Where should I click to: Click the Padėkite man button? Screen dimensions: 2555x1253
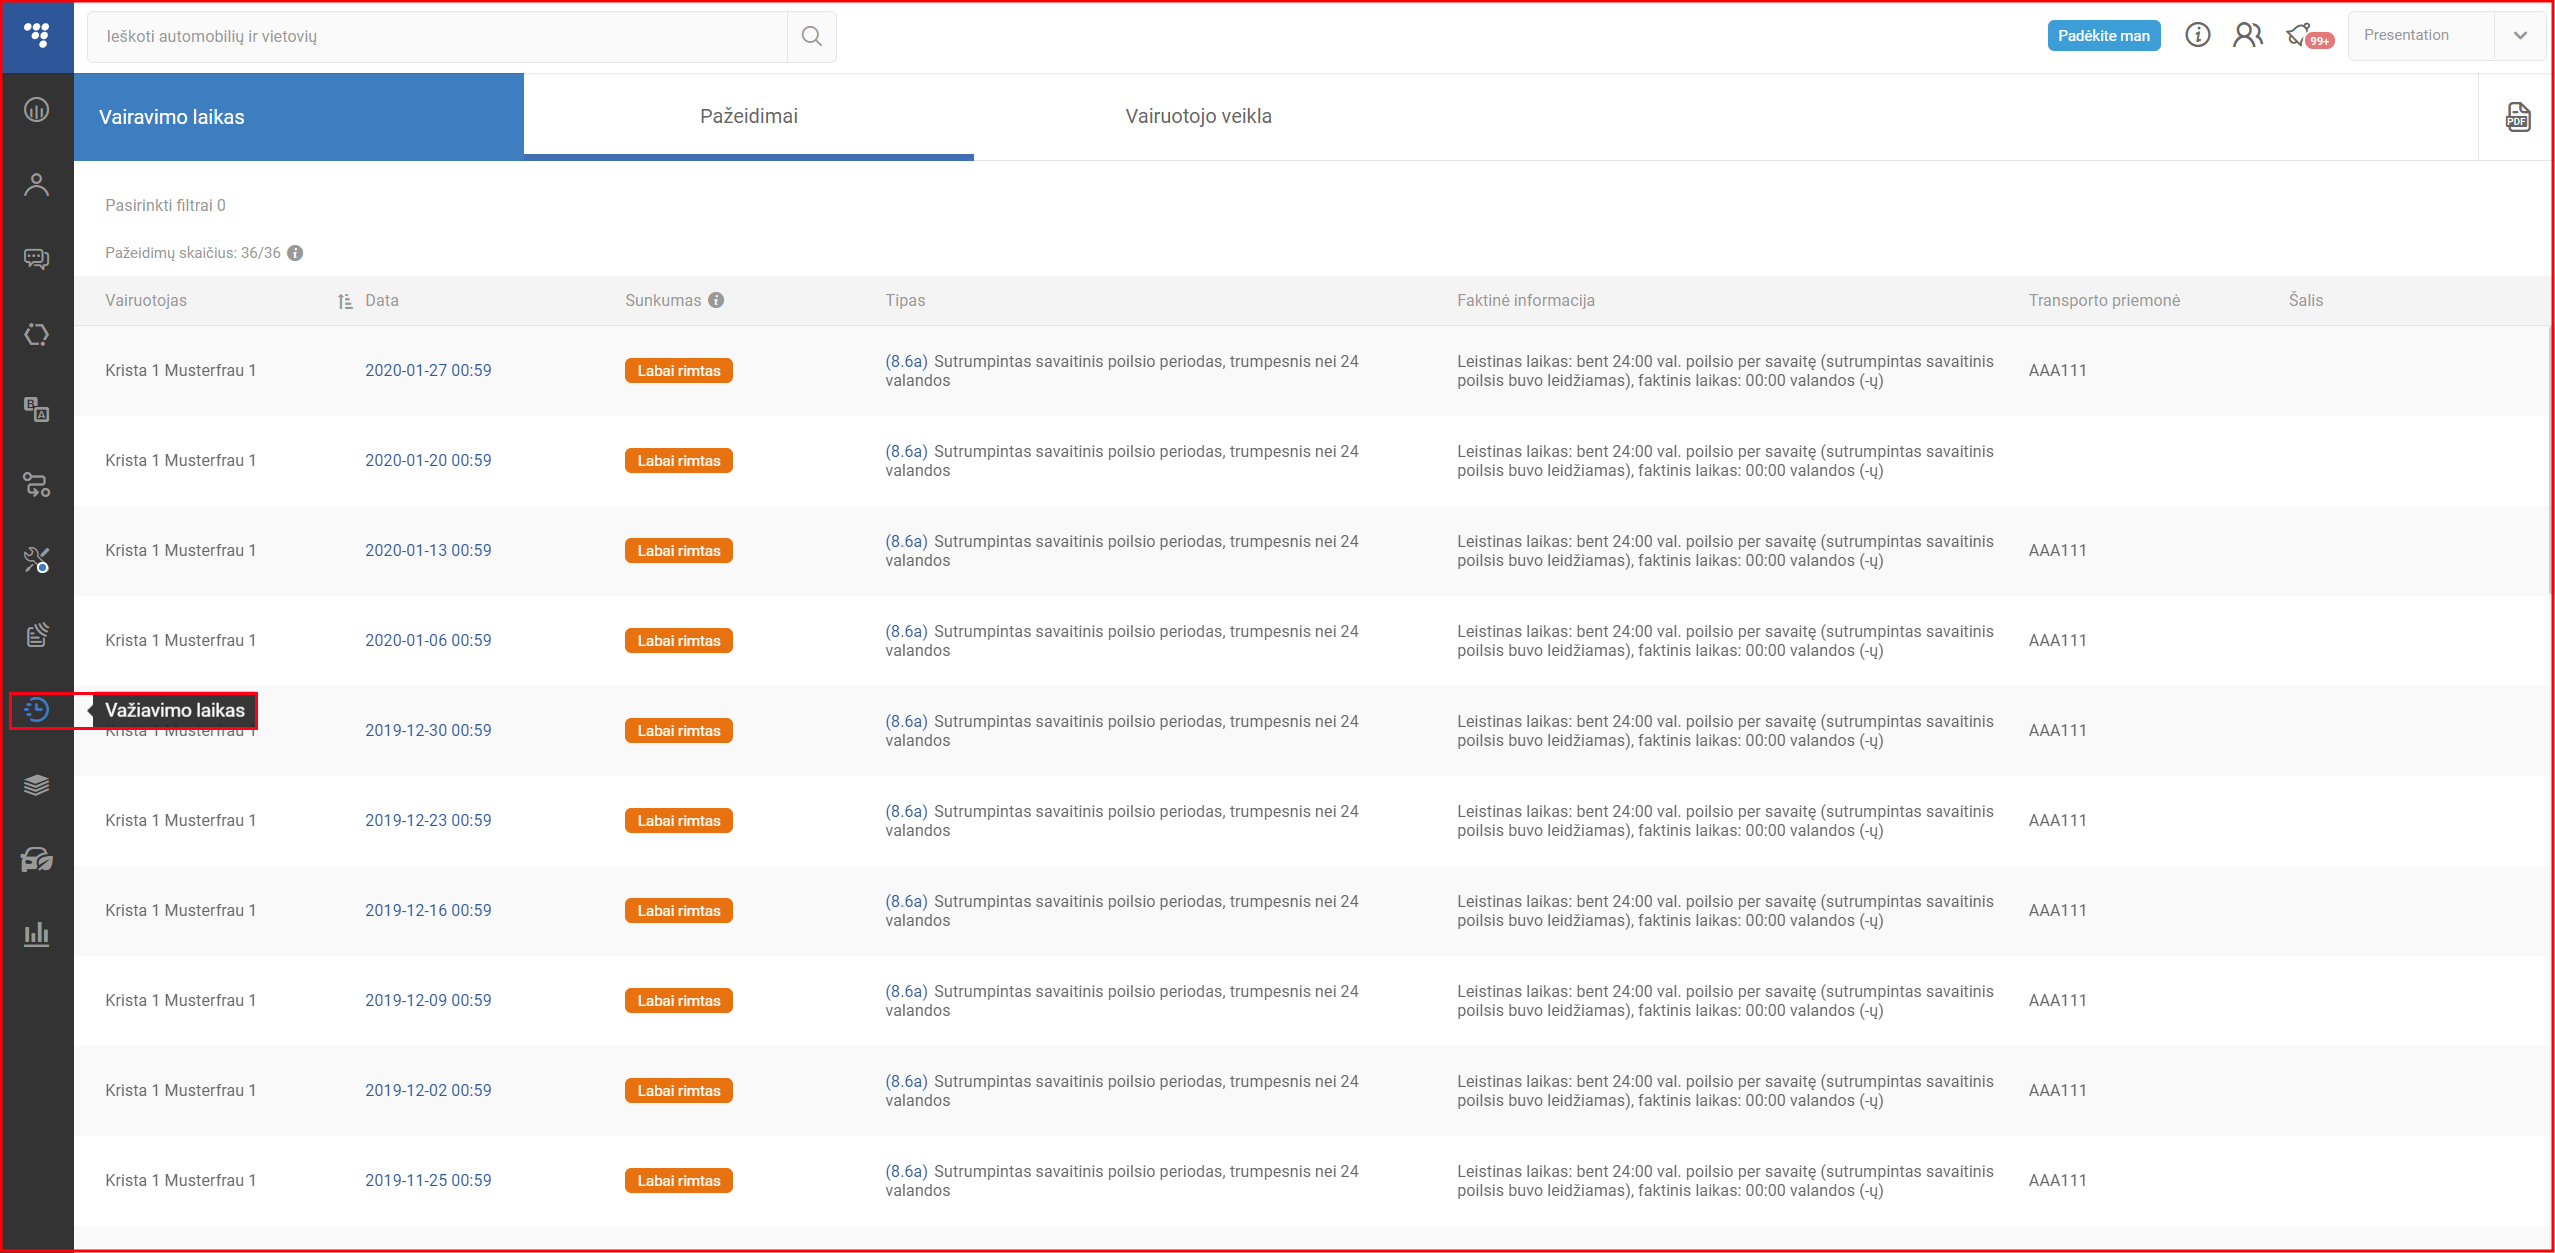click(2103, 36)
